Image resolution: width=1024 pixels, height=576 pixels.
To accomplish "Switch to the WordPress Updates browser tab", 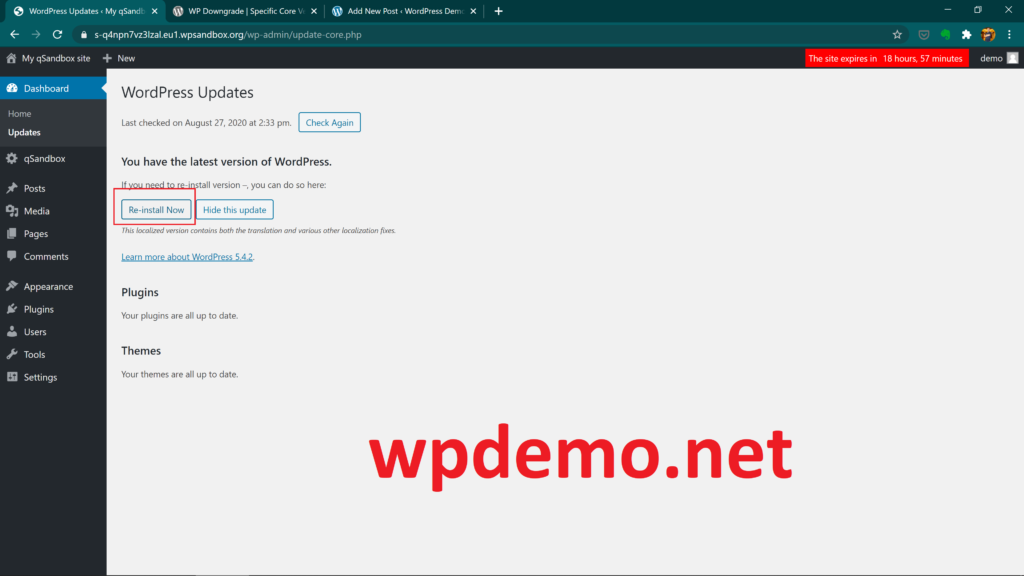I will pos(82,11).
